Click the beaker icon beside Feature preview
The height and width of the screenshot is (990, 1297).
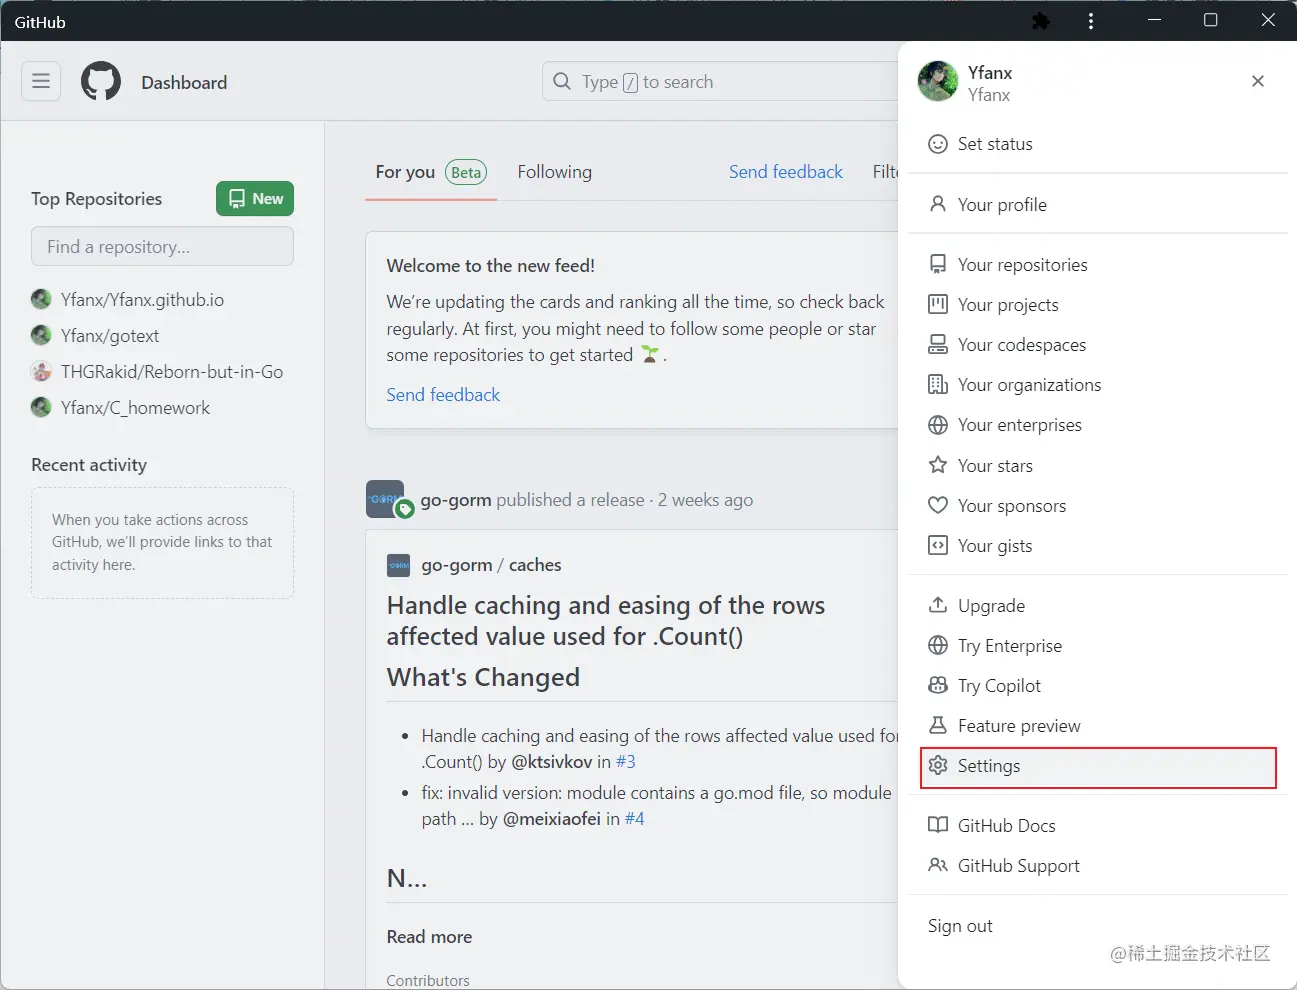pos(938,725)
